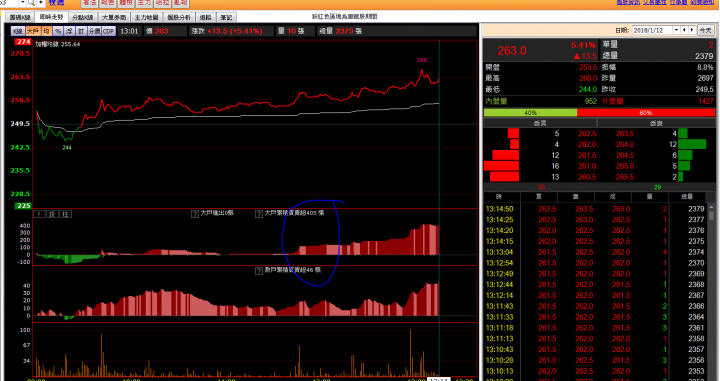Click the help icon beside 大戶進出0張
Screen dimensions: 720x381
pyautogui.click(x=195, y=213)
